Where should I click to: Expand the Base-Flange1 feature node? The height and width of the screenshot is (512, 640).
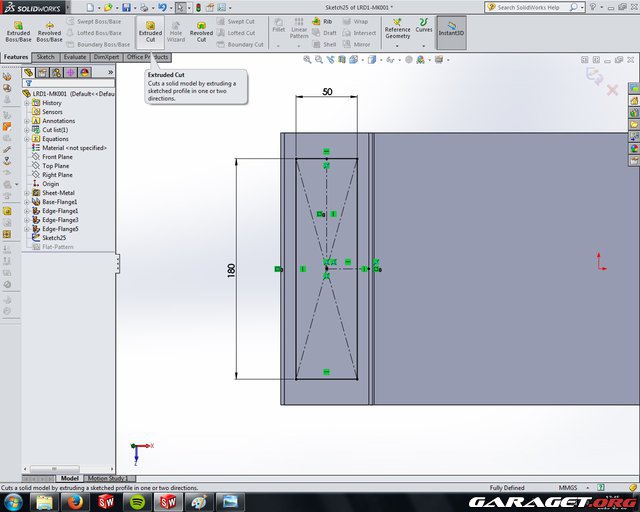pyautogui.click(x=26, y=202)
